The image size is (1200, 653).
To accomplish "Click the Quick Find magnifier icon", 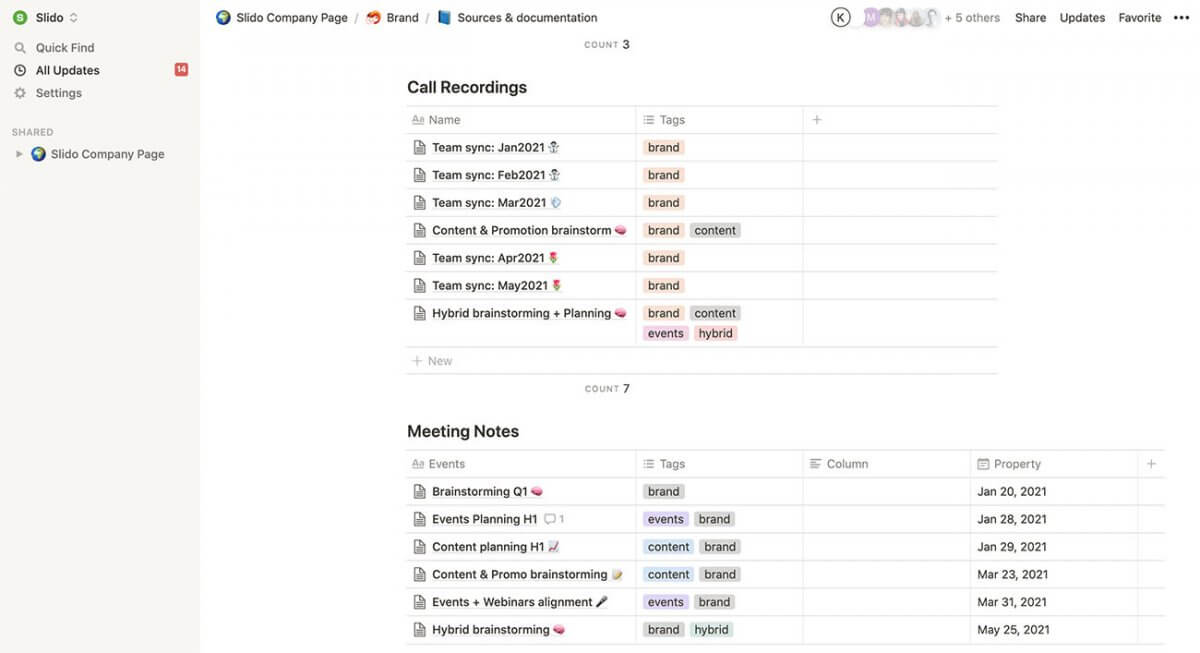I will pyautogui.click(x=21, y=47).
